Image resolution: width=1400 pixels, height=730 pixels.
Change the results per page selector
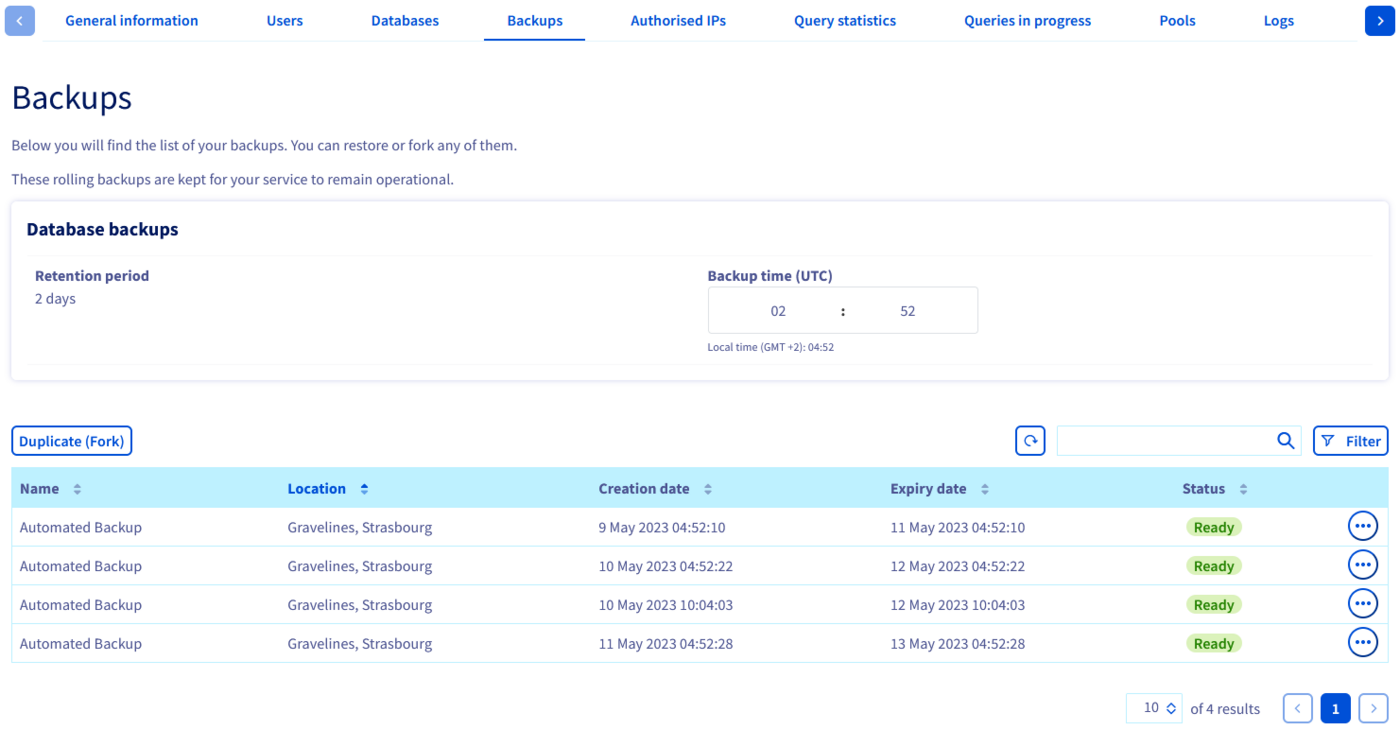(1154, 708)
